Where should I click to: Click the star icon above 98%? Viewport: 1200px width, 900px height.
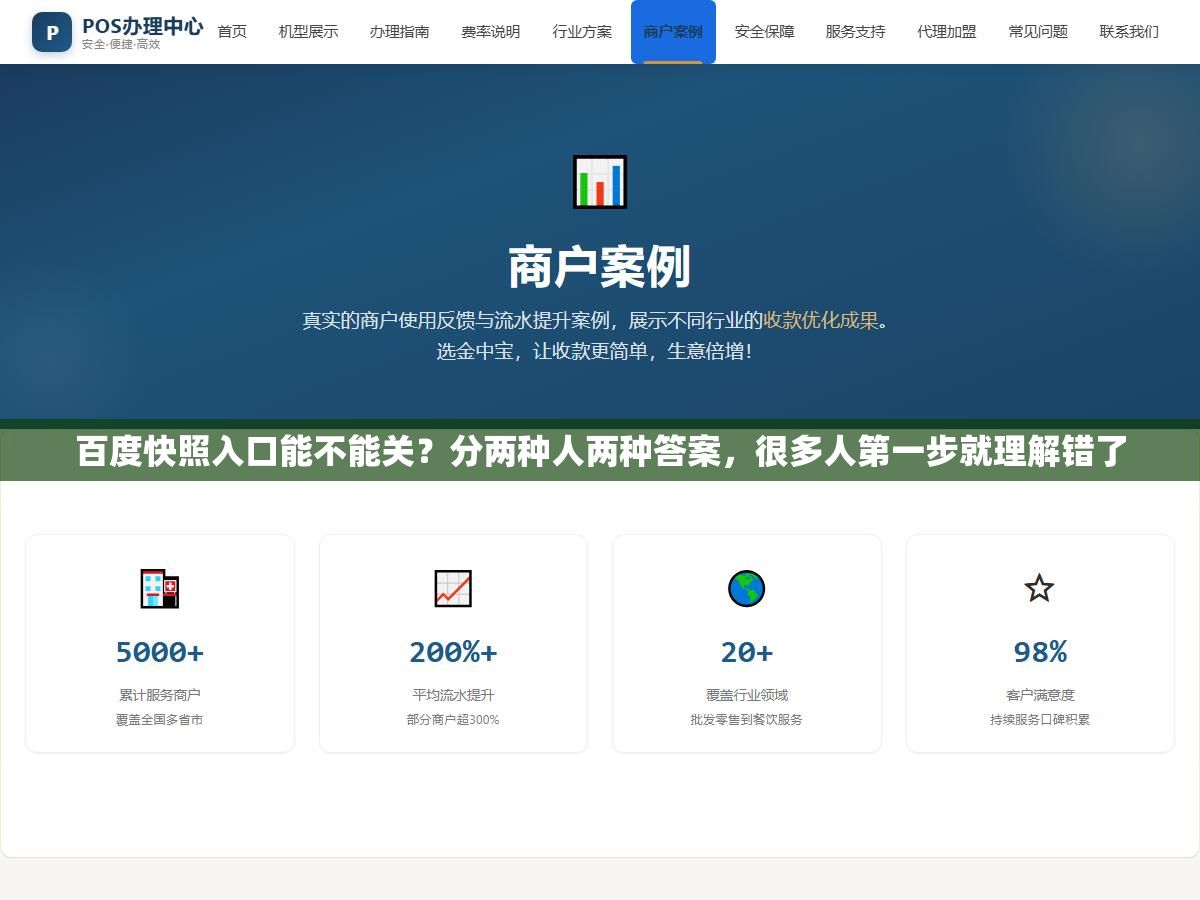pos(1040,588)
